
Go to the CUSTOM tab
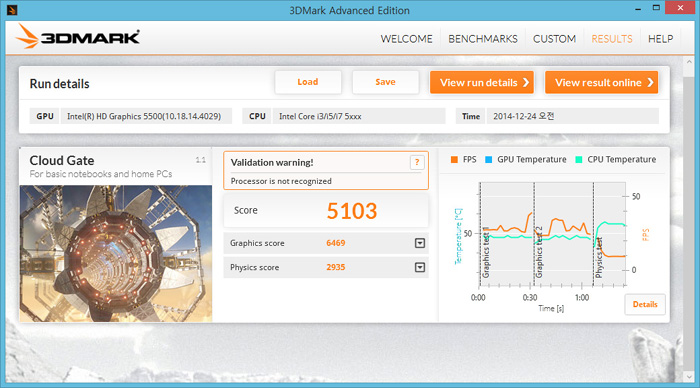click(x=554, y=39)
